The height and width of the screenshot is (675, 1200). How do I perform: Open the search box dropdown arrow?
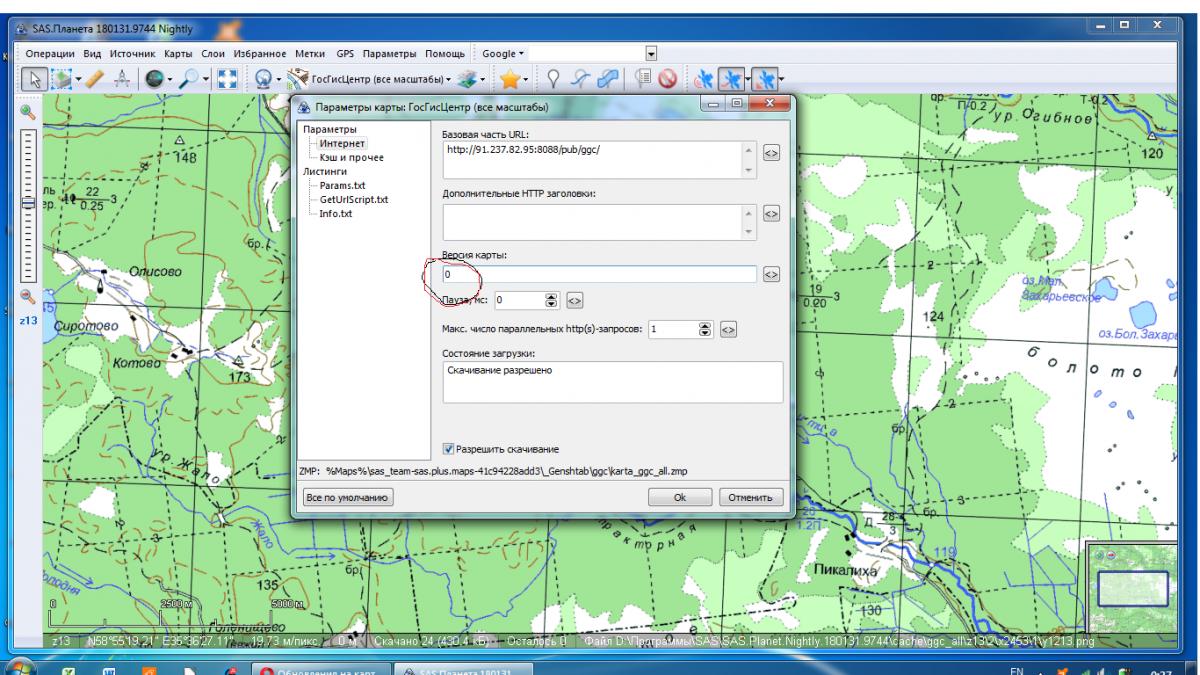click(x=652, y=52)
